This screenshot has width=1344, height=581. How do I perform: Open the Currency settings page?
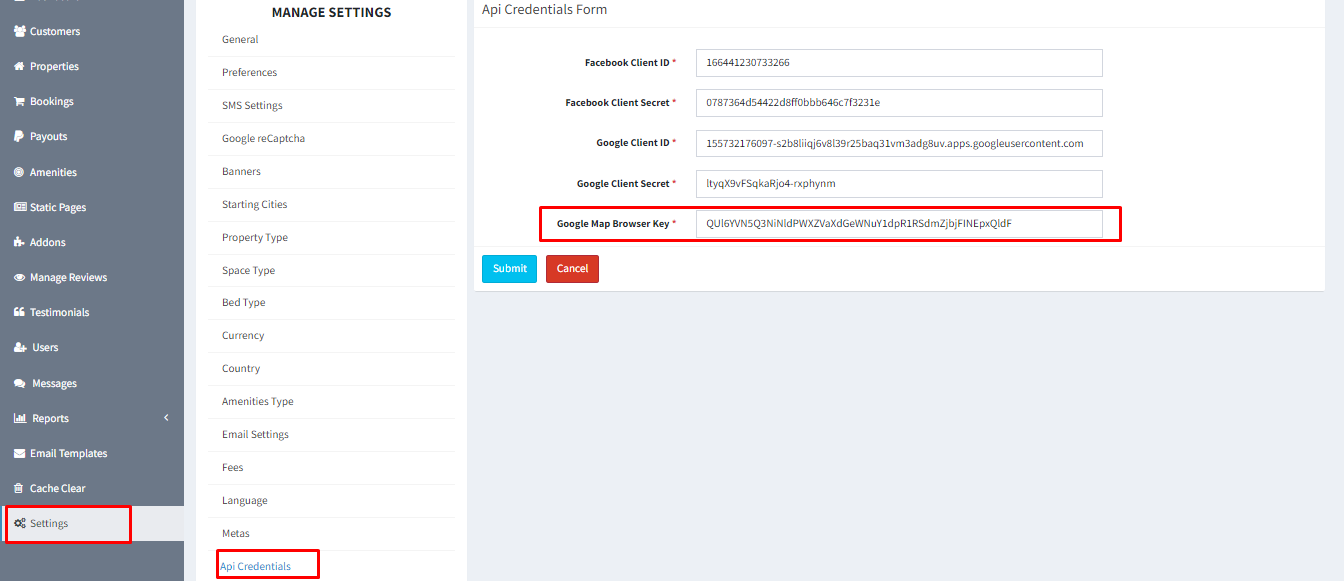[x=243, y=335]
